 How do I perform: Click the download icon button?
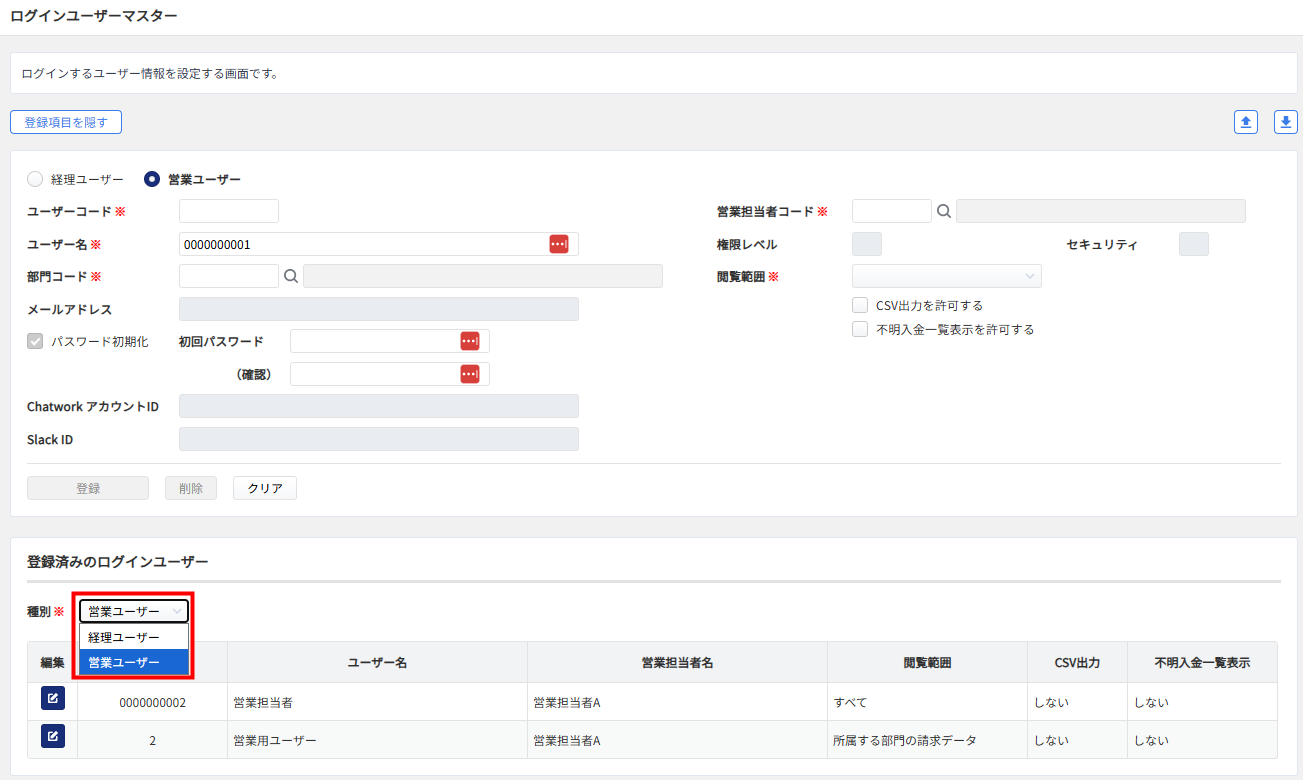click(1285, 122)
